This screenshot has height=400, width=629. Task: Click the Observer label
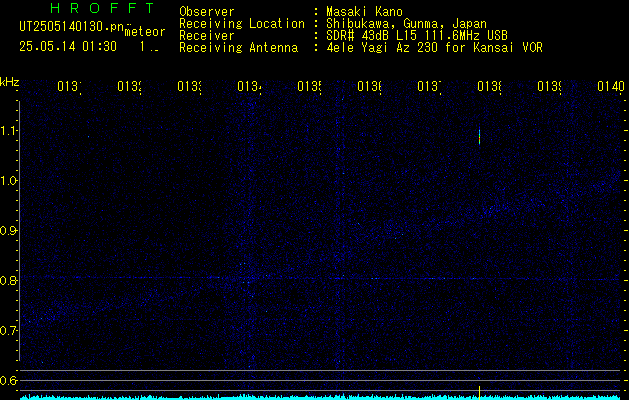(x=207, y=12)
